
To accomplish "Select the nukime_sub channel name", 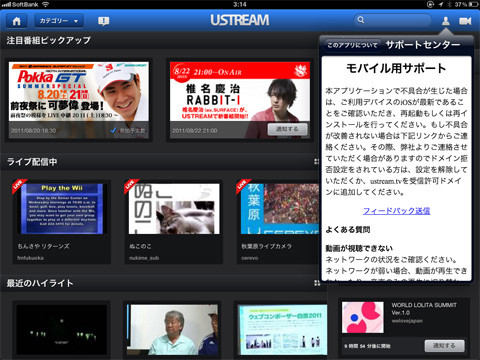I will 144,258.
